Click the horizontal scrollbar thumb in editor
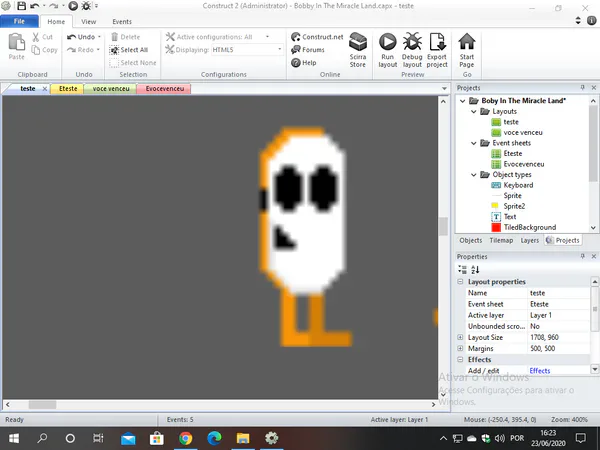 point(42,404)
